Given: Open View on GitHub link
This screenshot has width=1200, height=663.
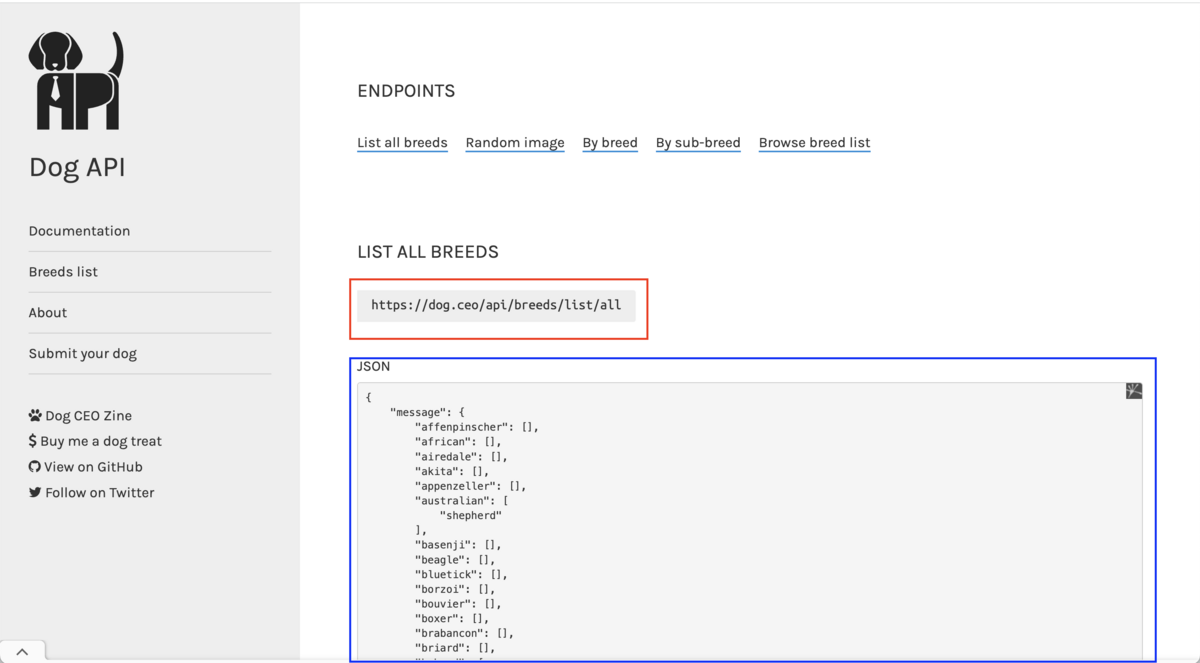Looking at the screenshot, I should 93,467.
